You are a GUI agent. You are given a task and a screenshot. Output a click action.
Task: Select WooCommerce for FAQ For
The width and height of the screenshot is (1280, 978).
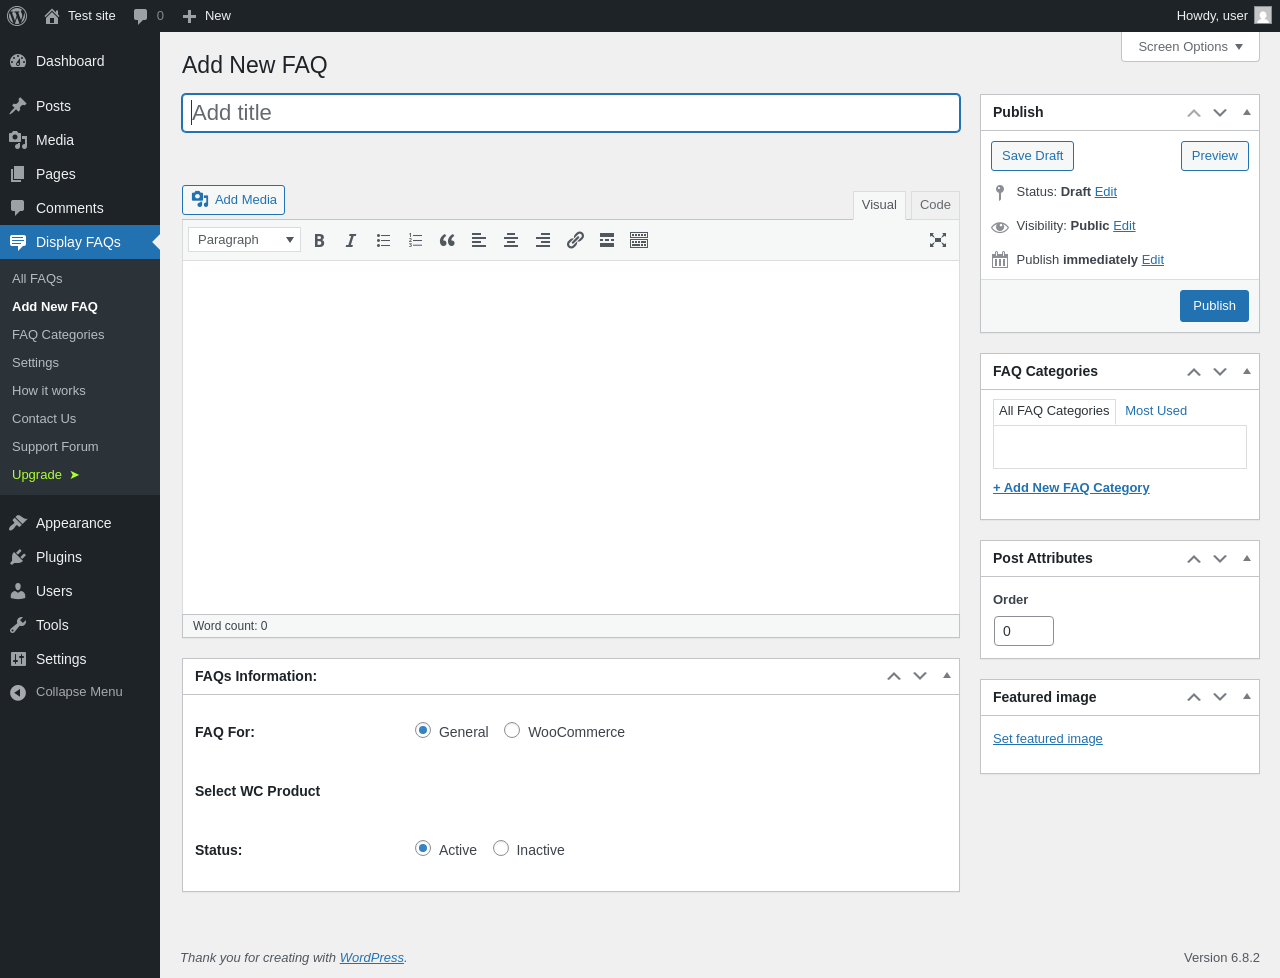(512, 730)
